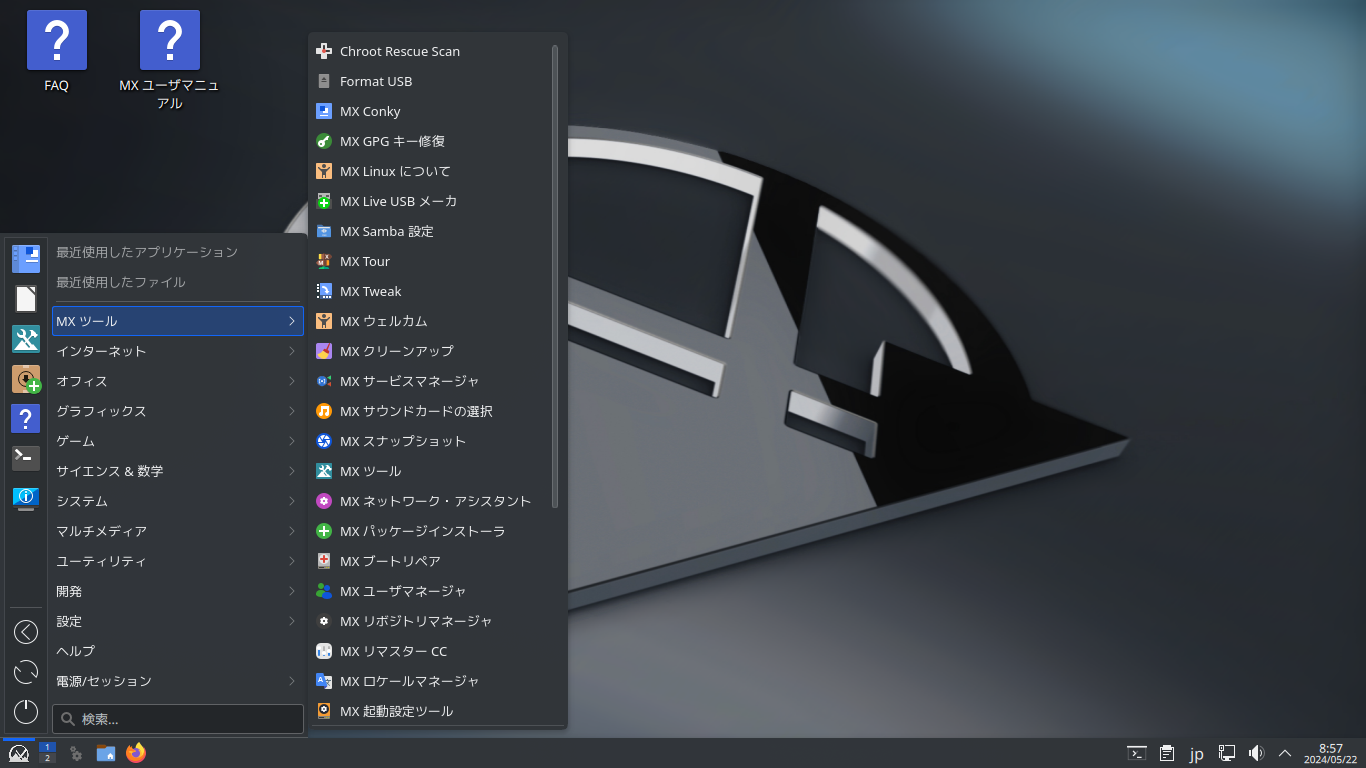Image resolution: width=1366 pixels, height=768 pixels.
Task: Open the help question-mark favorite in the sidebar
Action: 26,419
